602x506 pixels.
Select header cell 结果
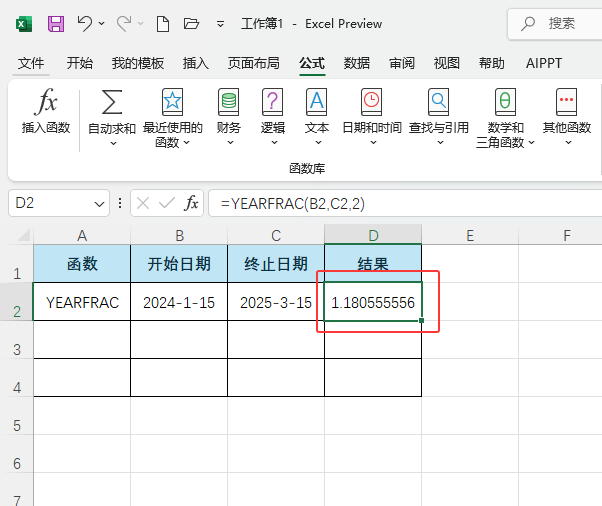tap(373, 264)
